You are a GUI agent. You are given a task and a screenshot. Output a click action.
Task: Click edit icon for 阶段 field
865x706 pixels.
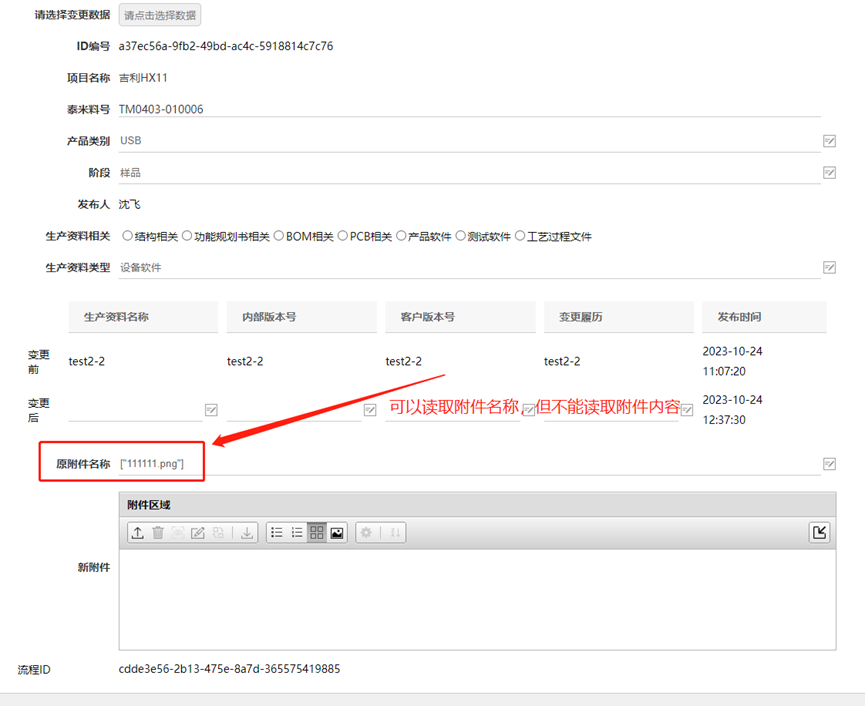pyautogui.click(x=829, y=173)
